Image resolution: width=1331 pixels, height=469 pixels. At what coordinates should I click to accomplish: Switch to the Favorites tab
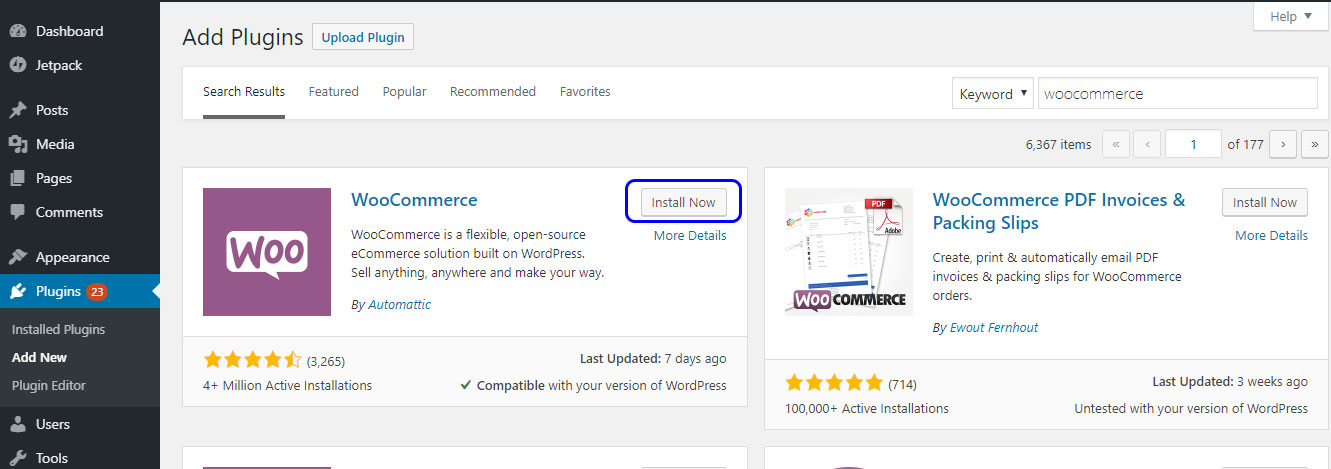click(x=585, y=91)
